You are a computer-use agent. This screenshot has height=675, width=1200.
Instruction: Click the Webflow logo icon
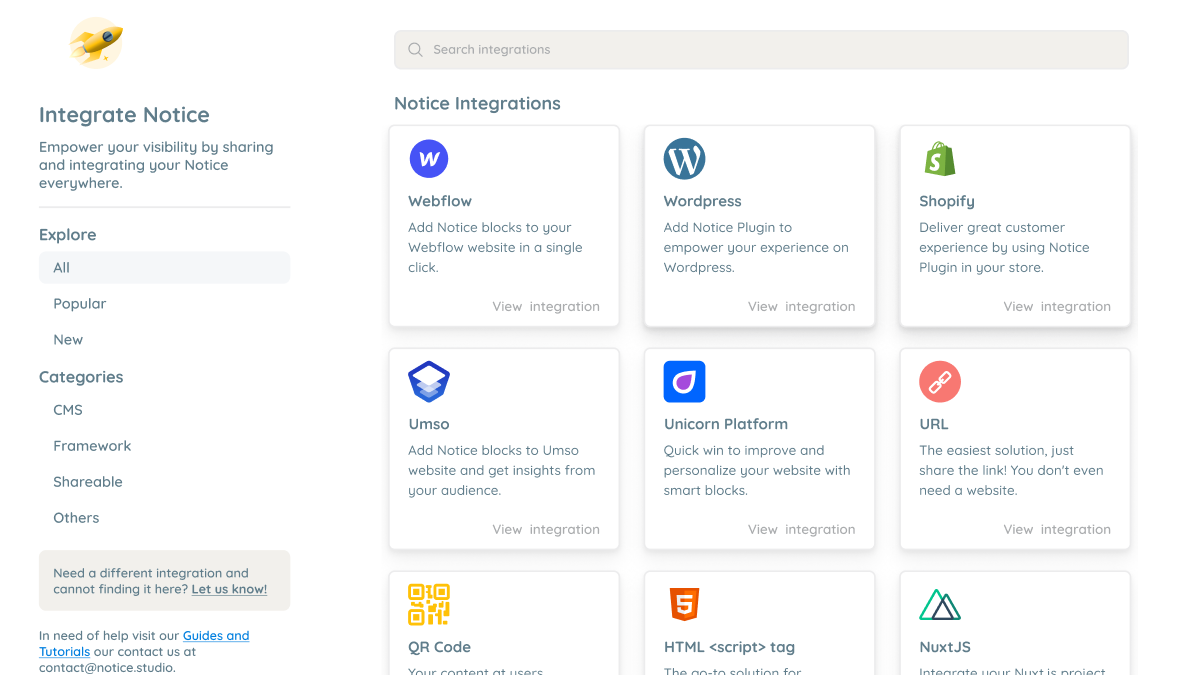[429, 158]
